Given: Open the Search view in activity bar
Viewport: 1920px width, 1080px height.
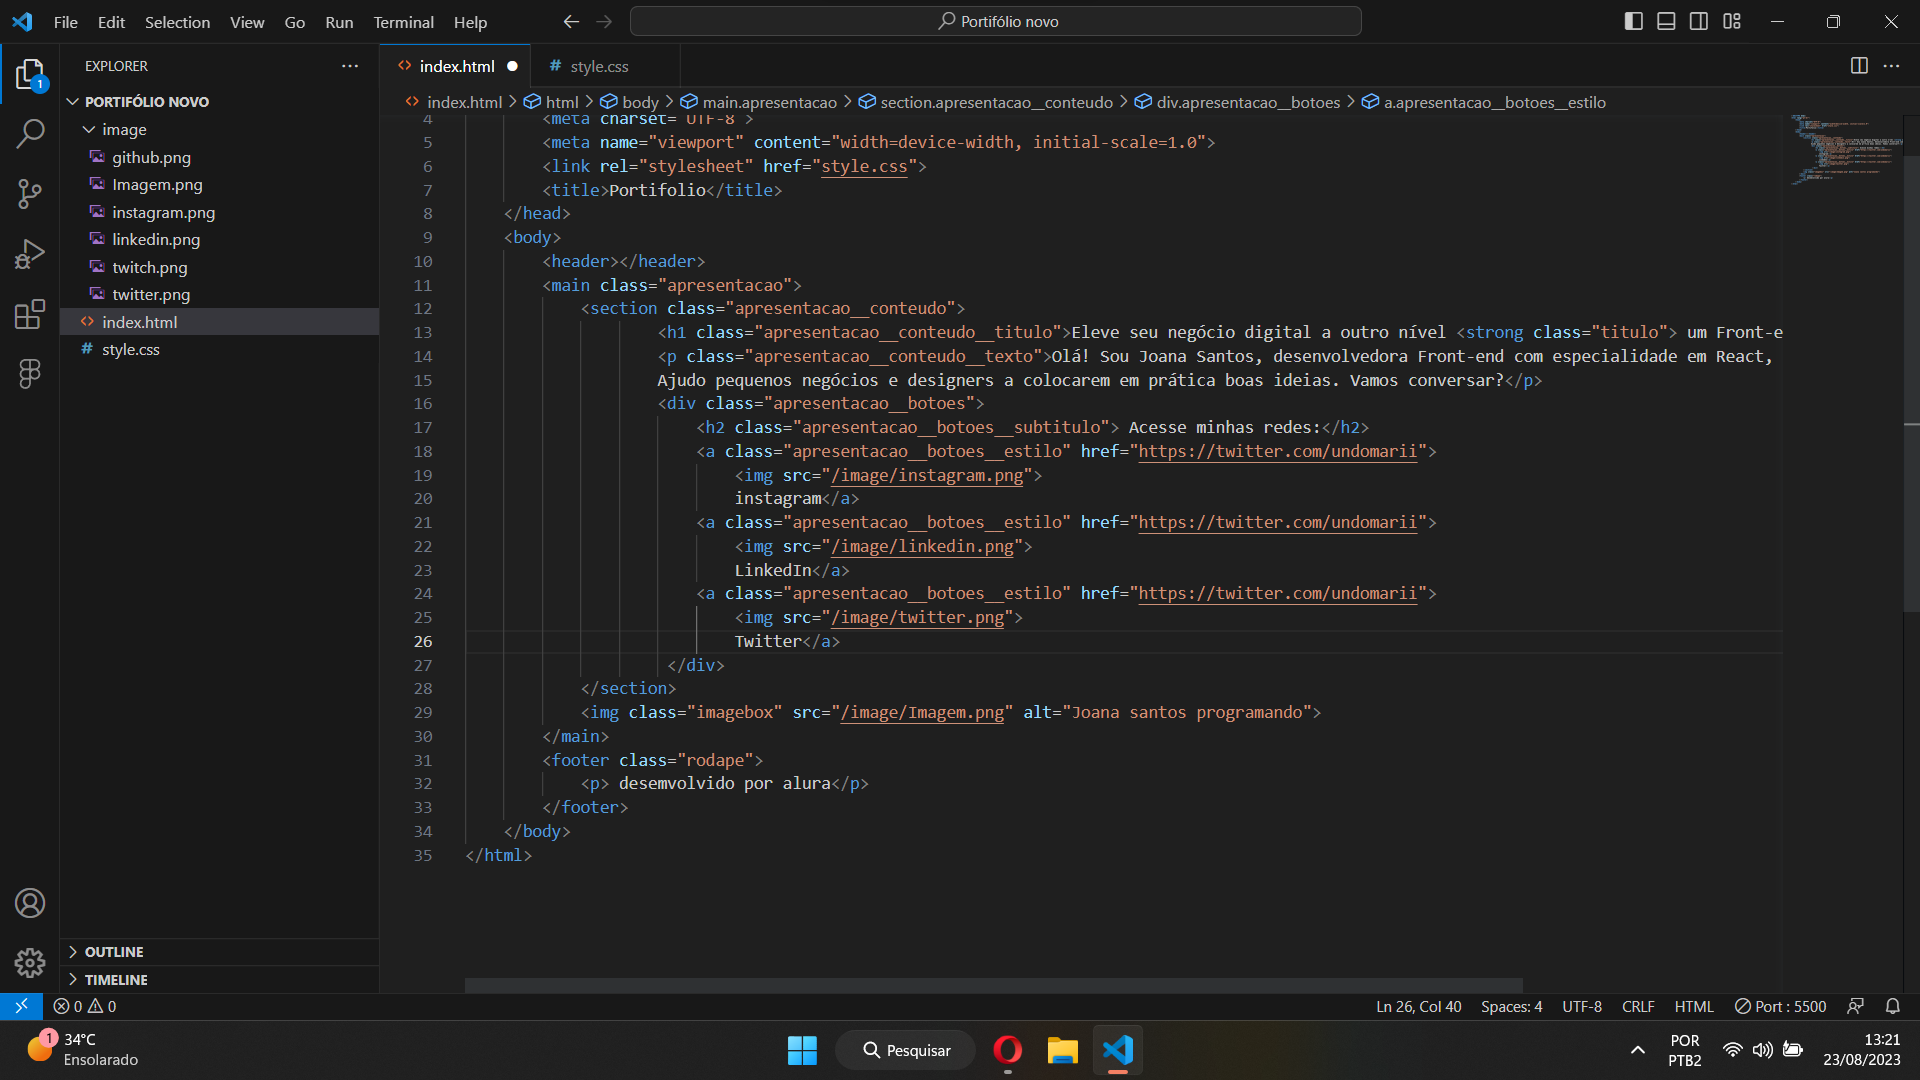Looking at the screenshot, I should pos(30,134).
